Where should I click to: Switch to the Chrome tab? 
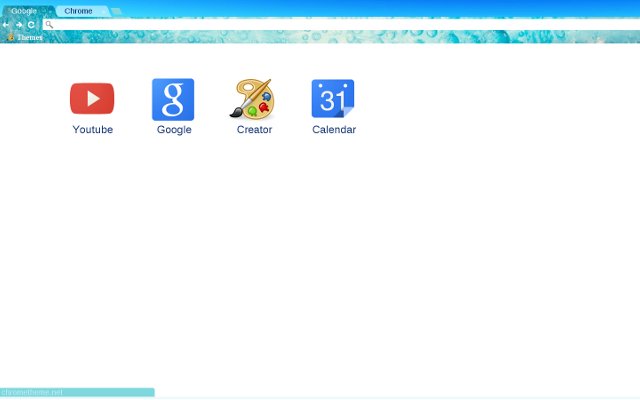pyautogui.click(x=82, y=11)
